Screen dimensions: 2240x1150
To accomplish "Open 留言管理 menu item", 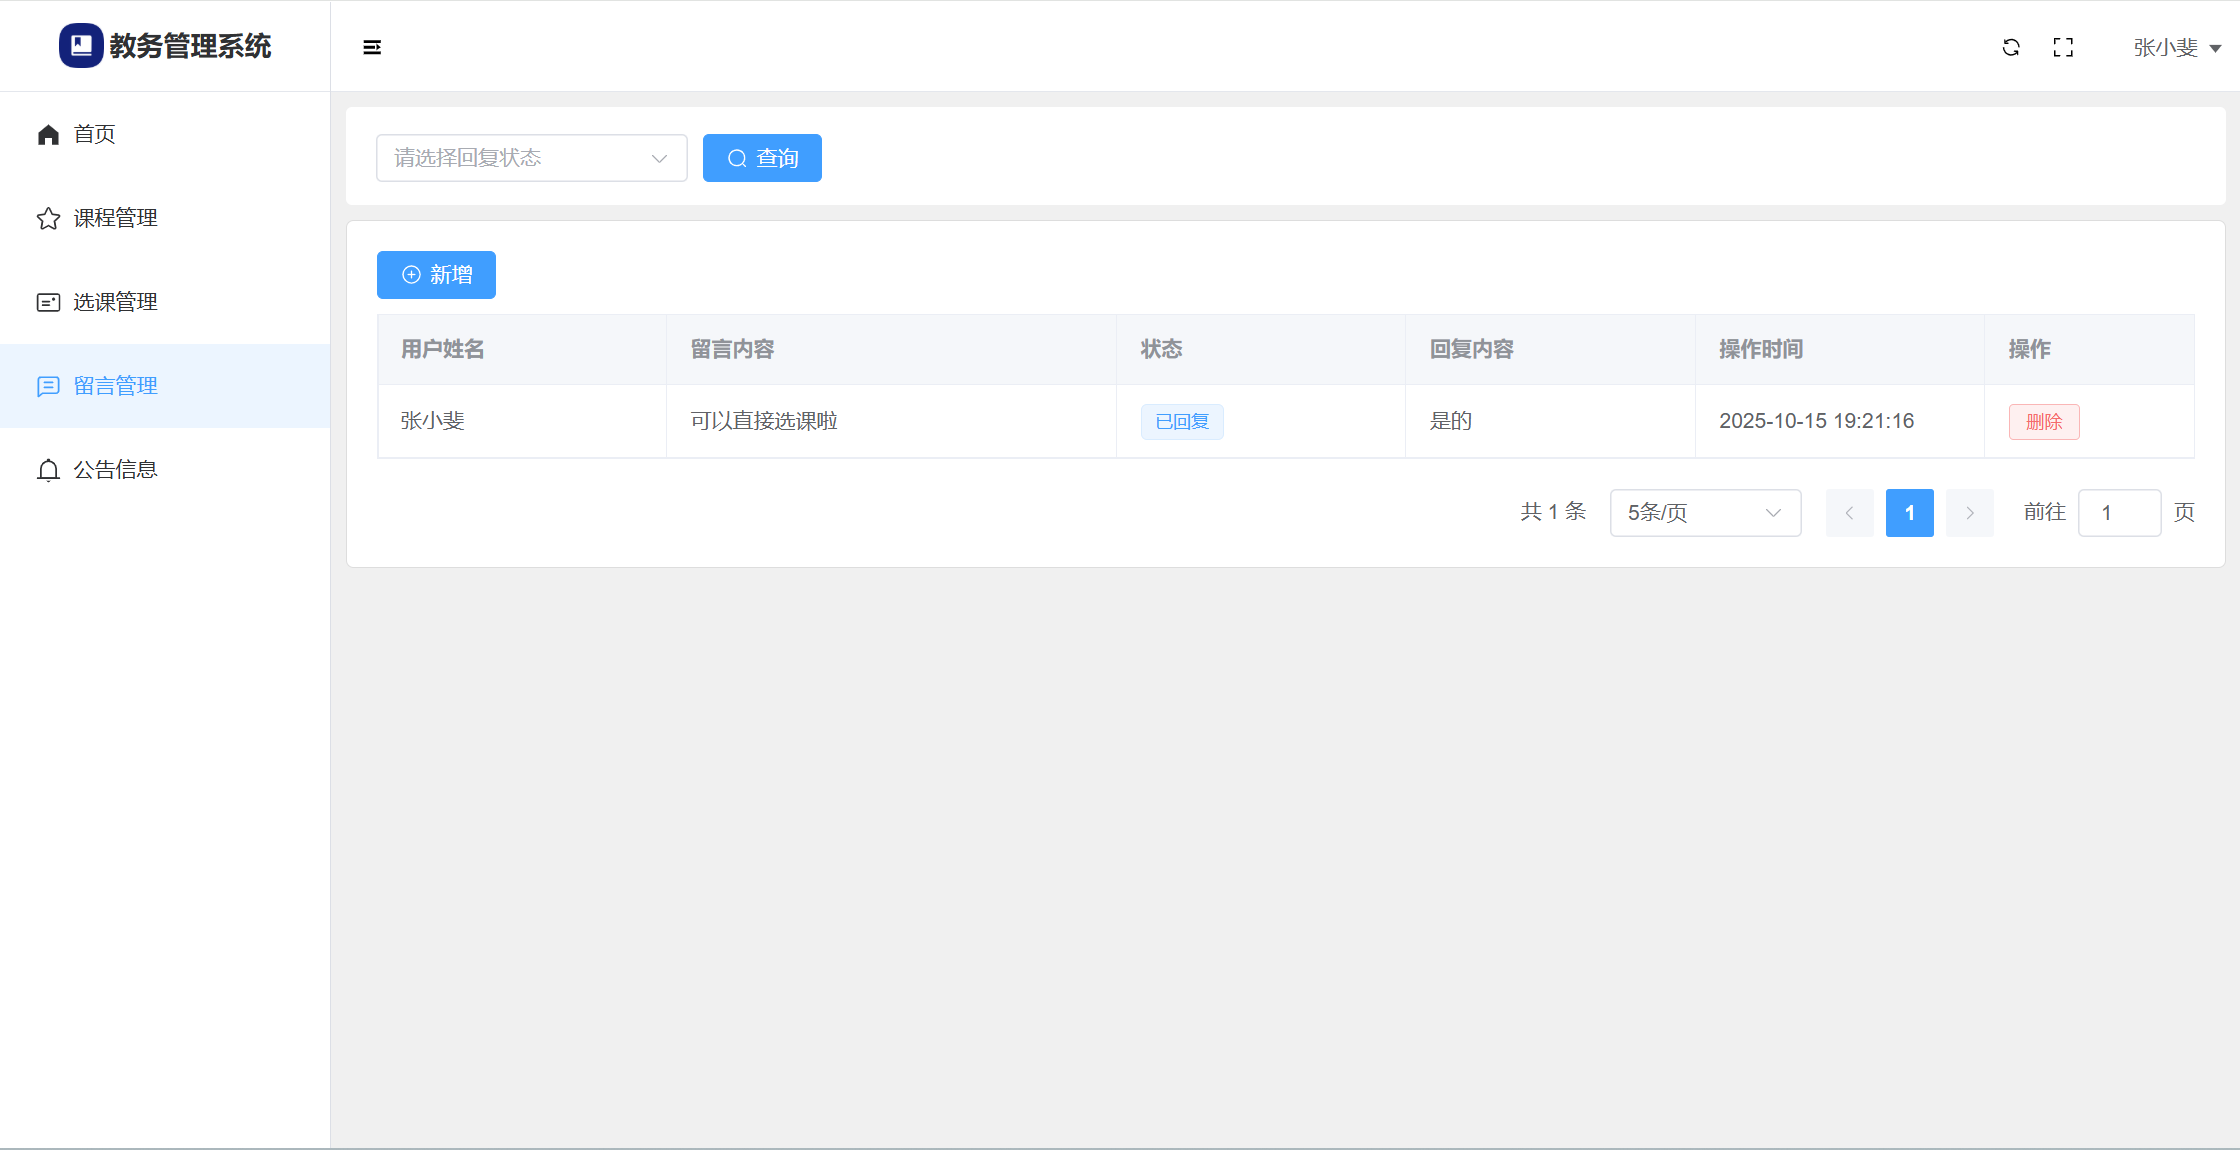I will coord(115,386).
